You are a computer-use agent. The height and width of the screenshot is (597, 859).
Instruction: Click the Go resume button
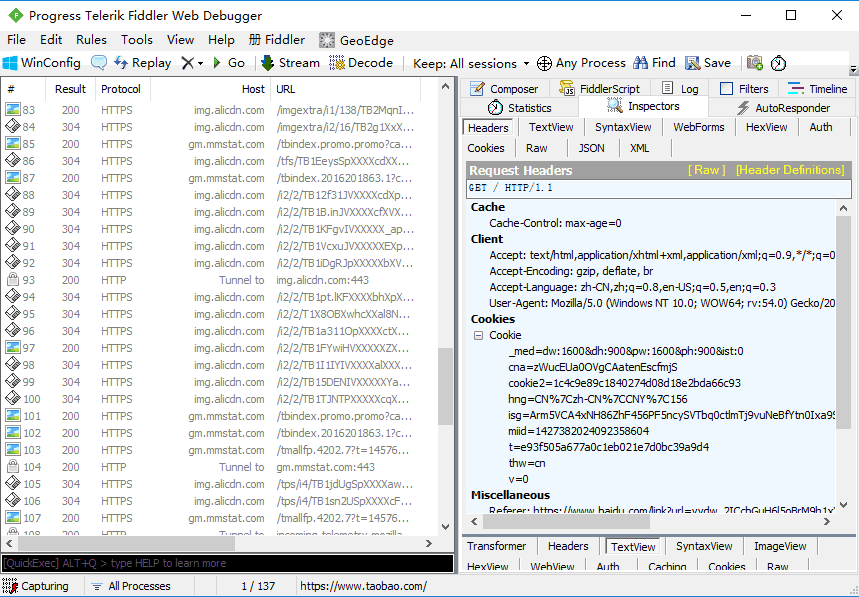[228, 63]
